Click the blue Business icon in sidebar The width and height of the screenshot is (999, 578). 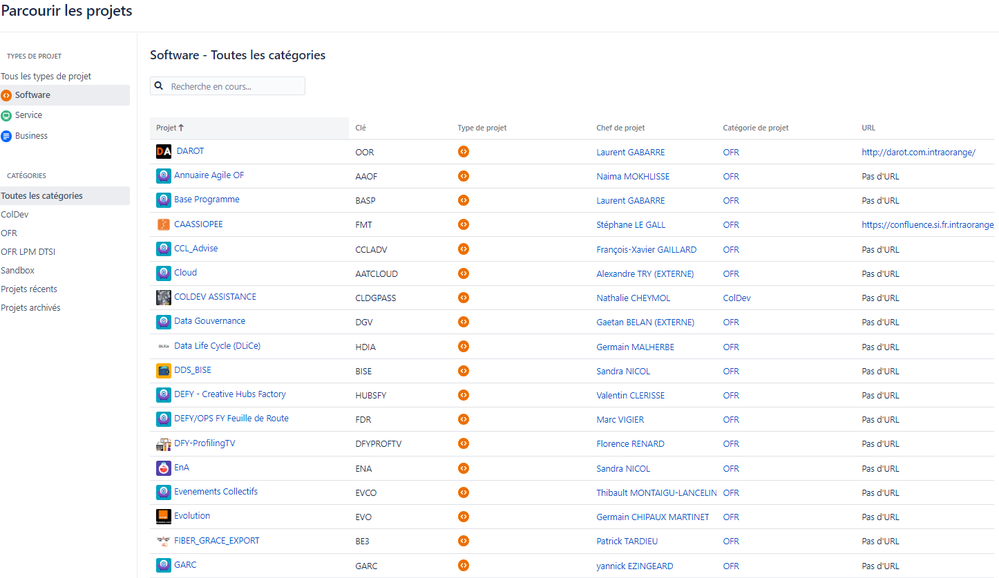6,136
